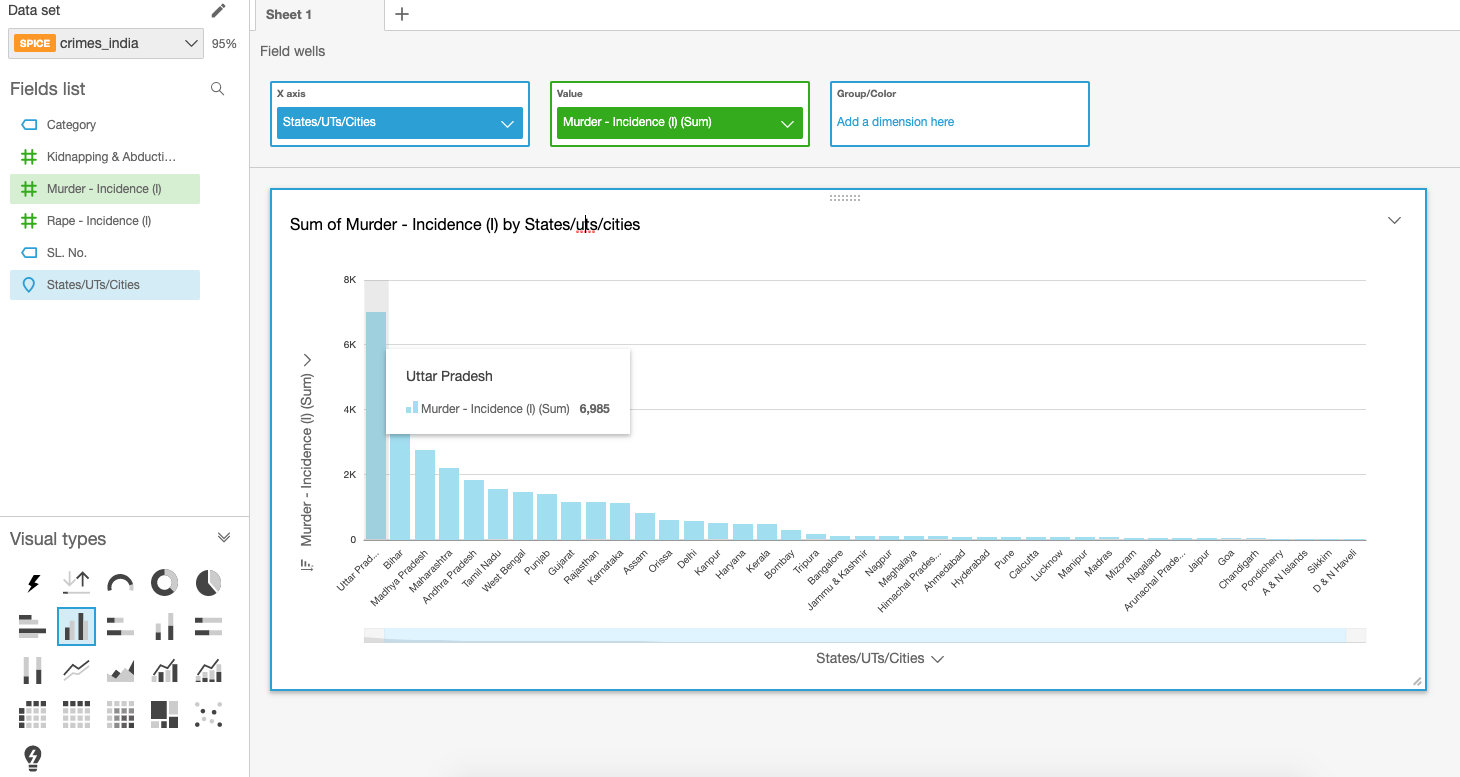Pick the line chart visual type
The width and height of the screenshot is (1460, 777).
(76, 670)
